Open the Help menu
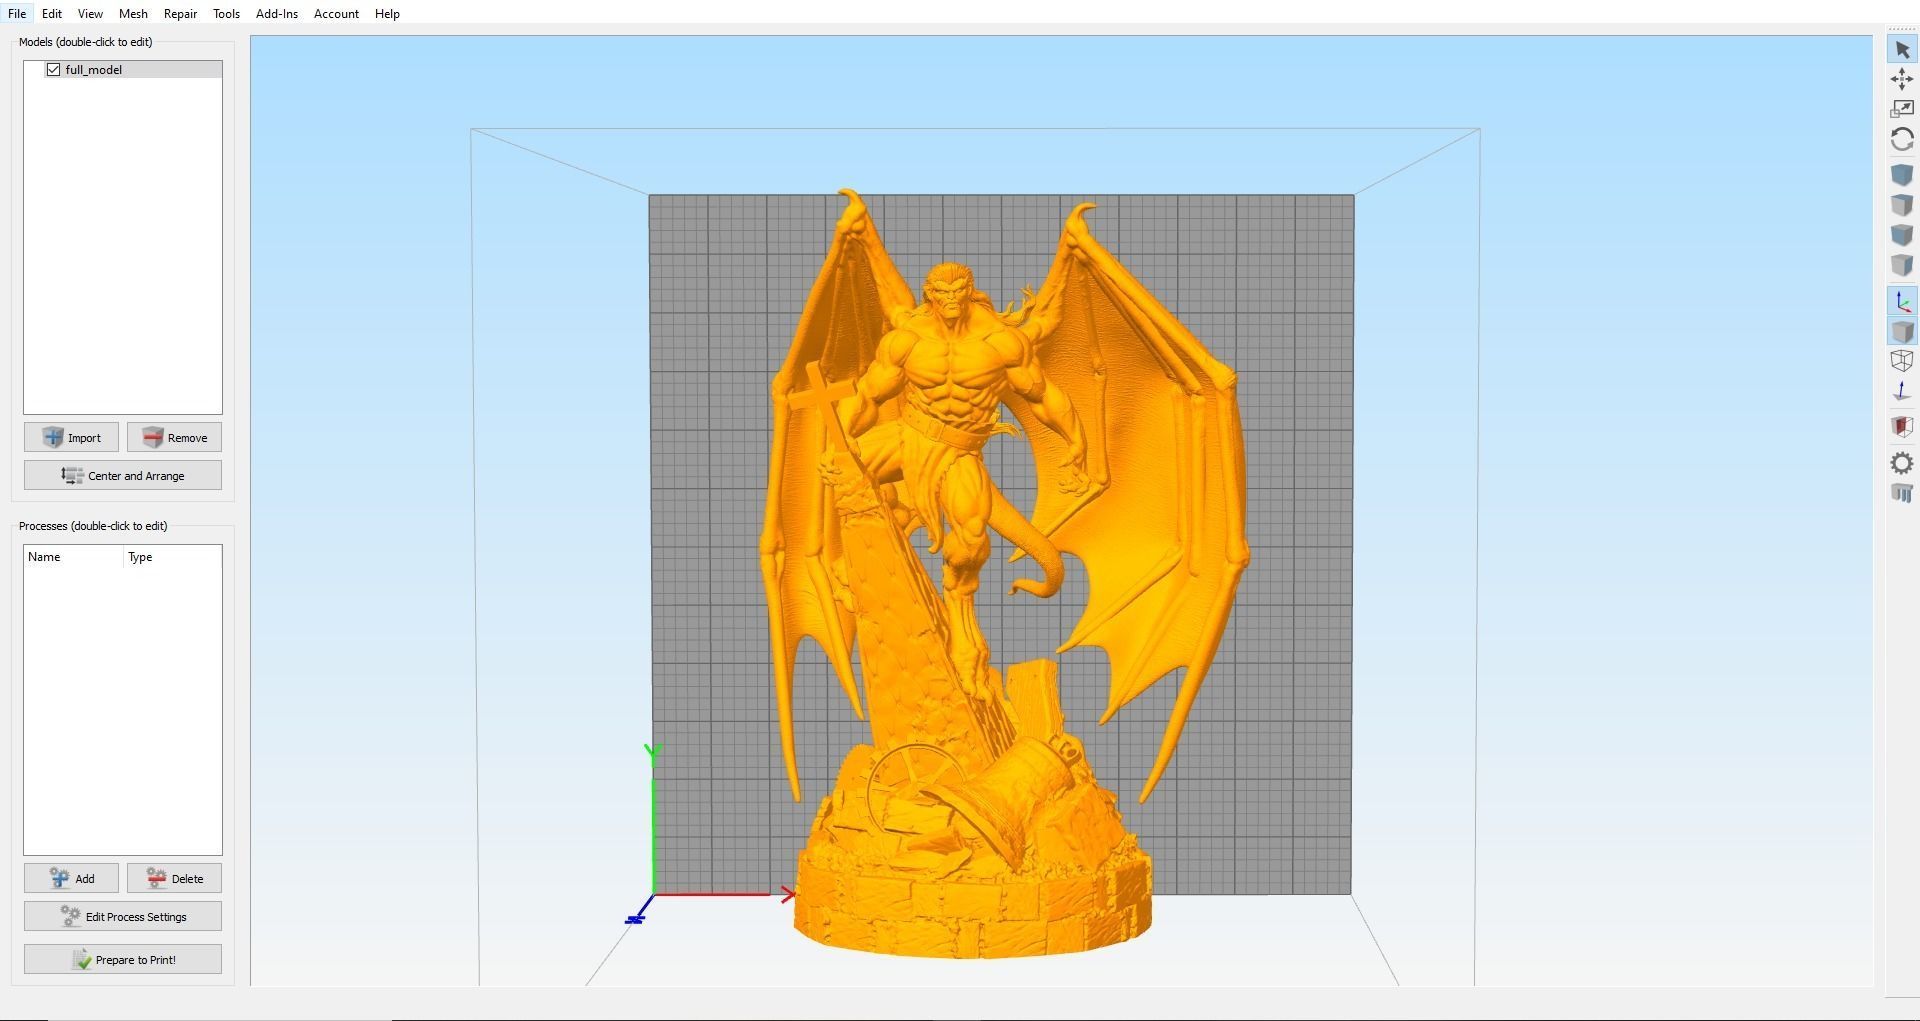 [387, 13]
